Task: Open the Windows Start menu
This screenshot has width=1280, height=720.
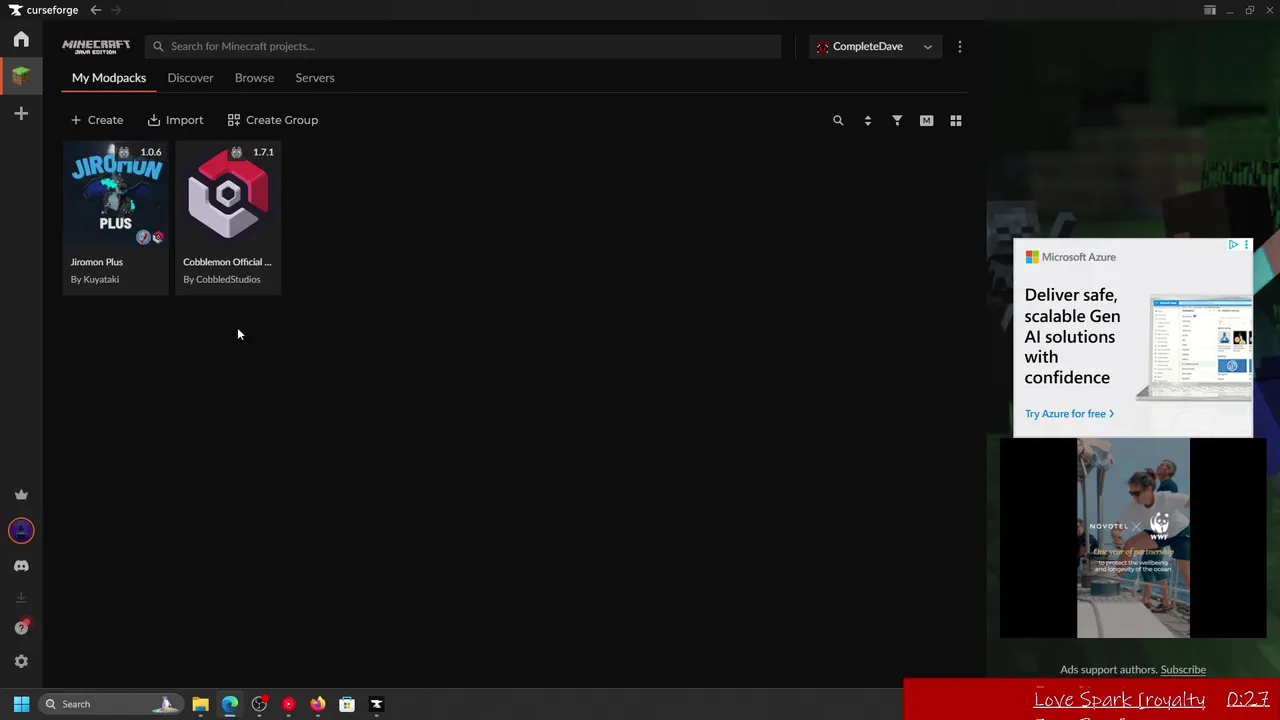Action: tap(21, 704)
